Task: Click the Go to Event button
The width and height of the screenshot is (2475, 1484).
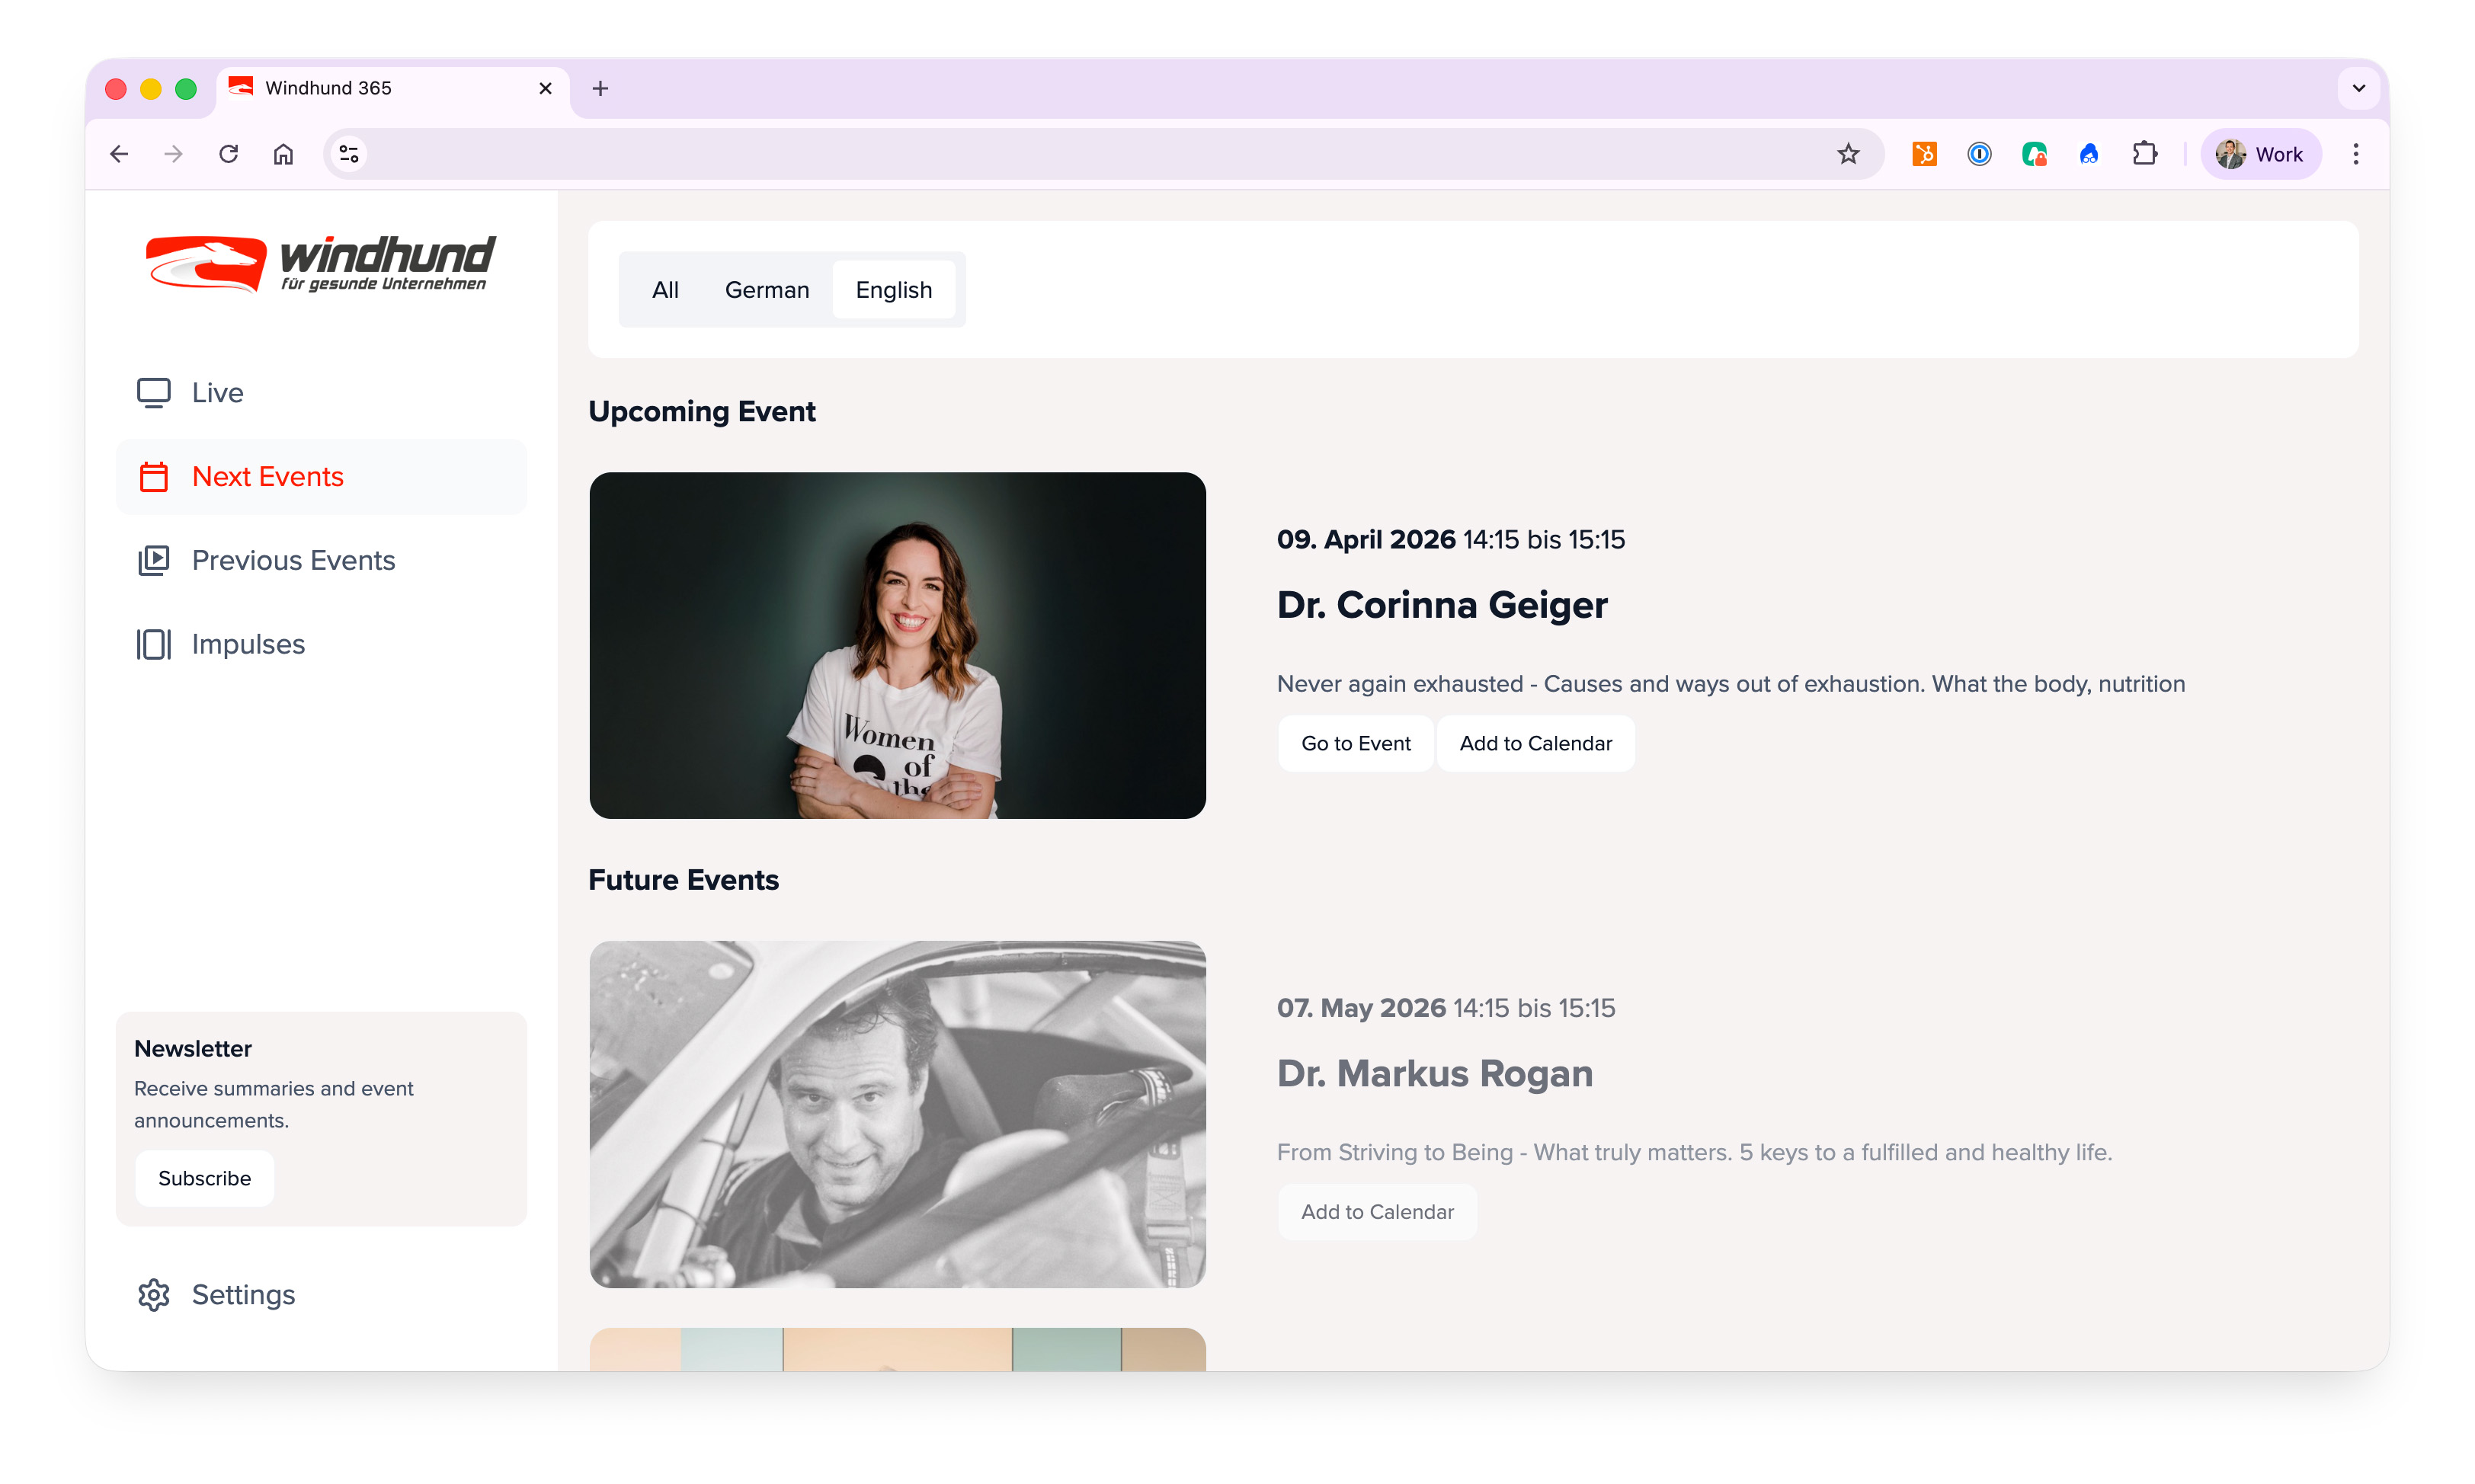Action: [x=1355, y=743]
